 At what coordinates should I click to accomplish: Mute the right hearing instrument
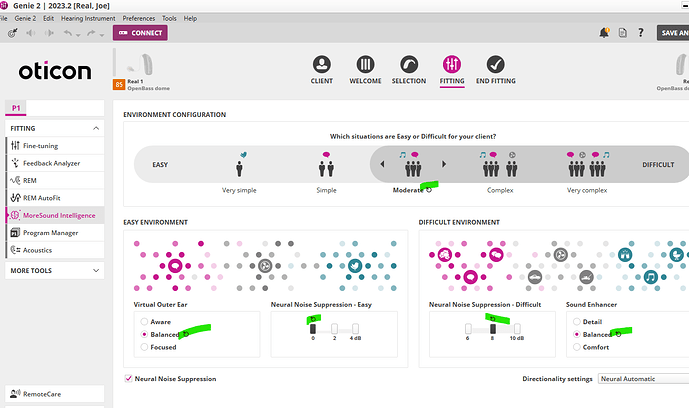pos(49,33)
